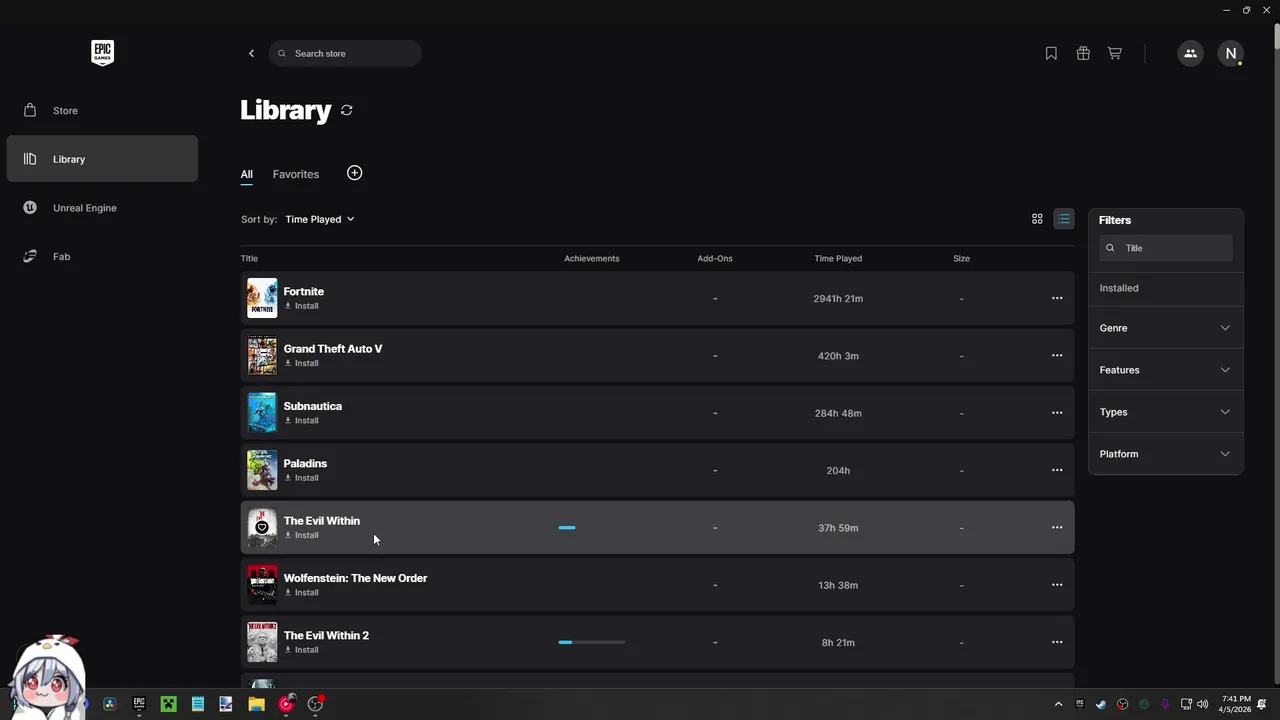The image size is (1280, 720).
Task: Open the Sort by Time Played dropdown
Action: click(320, 219)
